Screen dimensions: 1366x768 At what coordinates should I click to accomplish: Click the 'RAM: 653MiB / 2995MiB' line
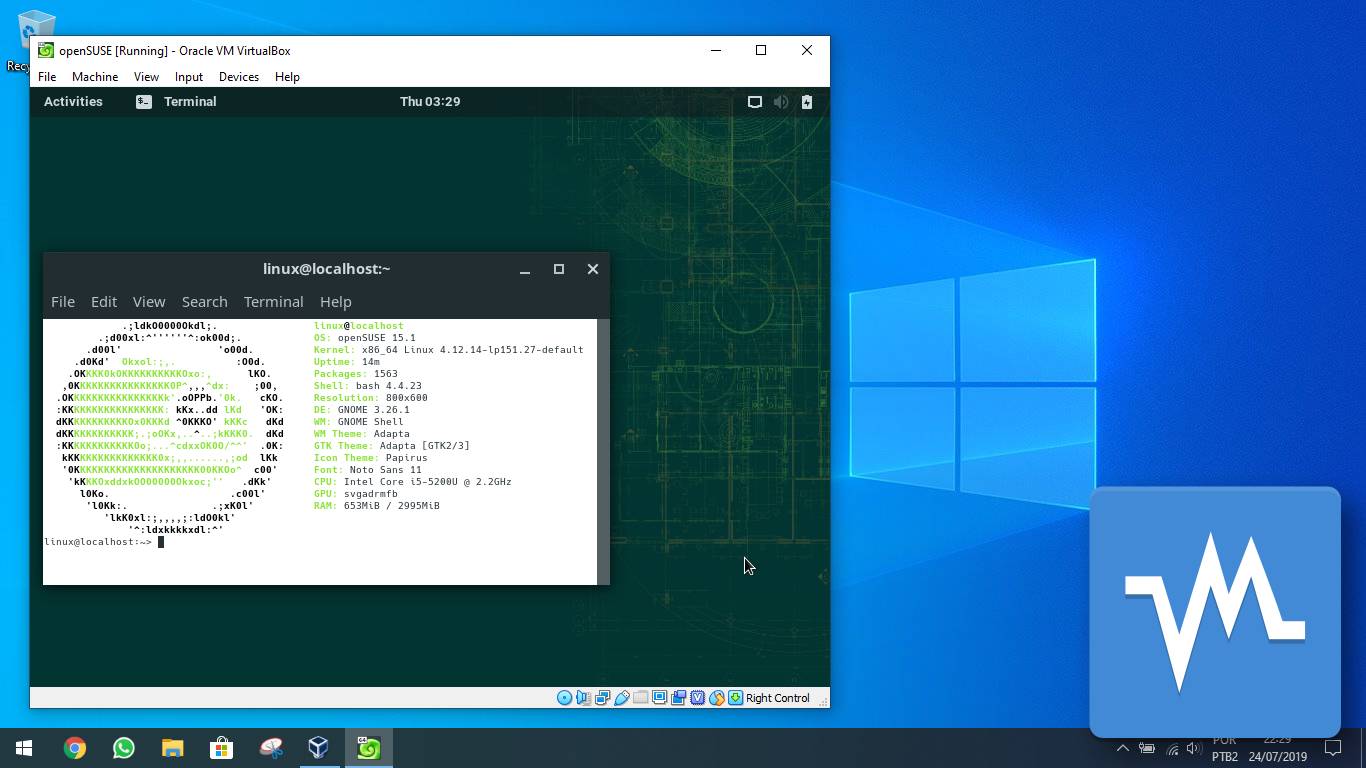[x=377, y=506]
